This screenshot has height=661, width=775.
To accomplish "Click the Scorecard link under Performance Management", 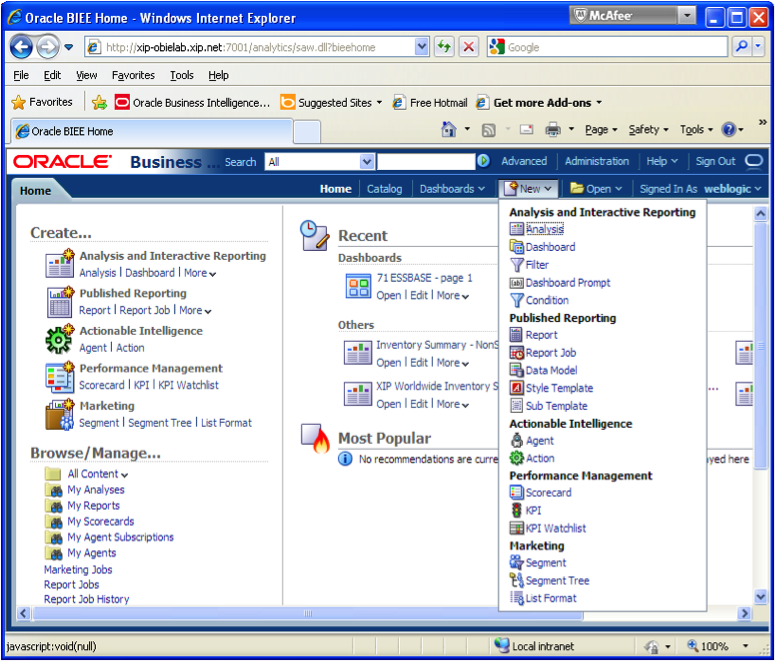I will click(x=102, y=385).
